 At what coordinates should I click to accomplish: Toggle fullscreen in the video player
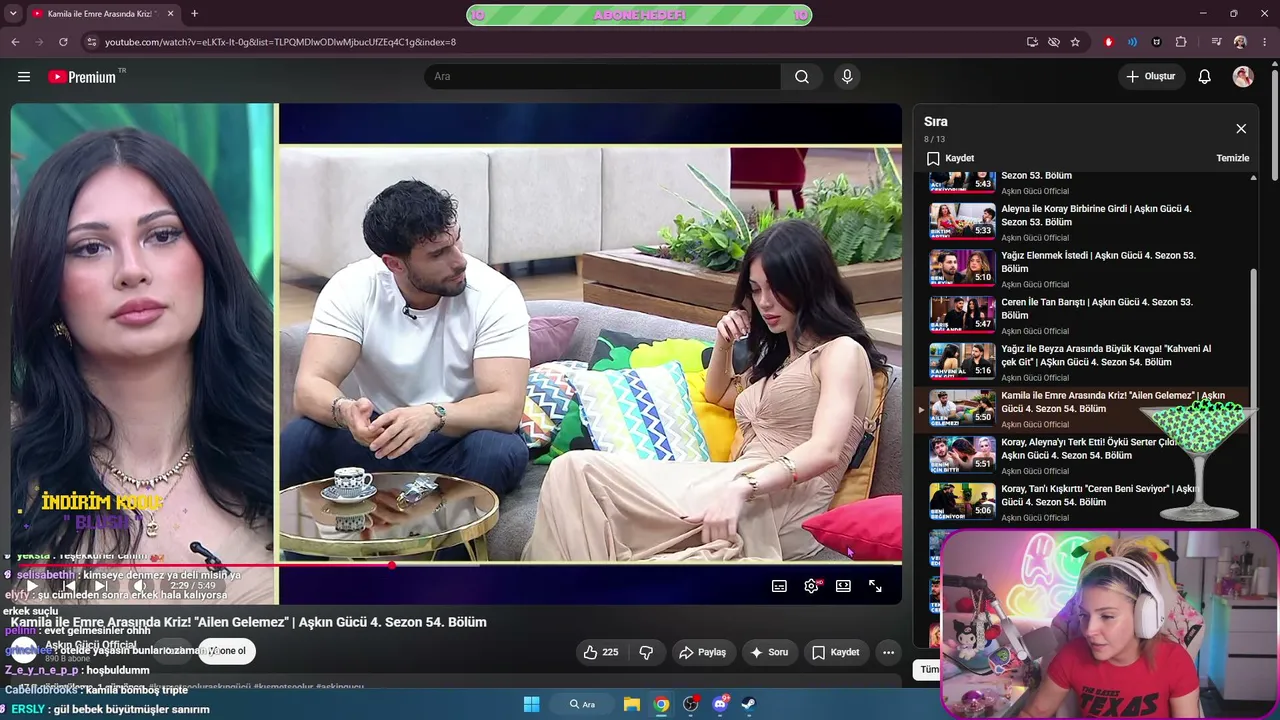pyautogui.click(x=875, y=586)
